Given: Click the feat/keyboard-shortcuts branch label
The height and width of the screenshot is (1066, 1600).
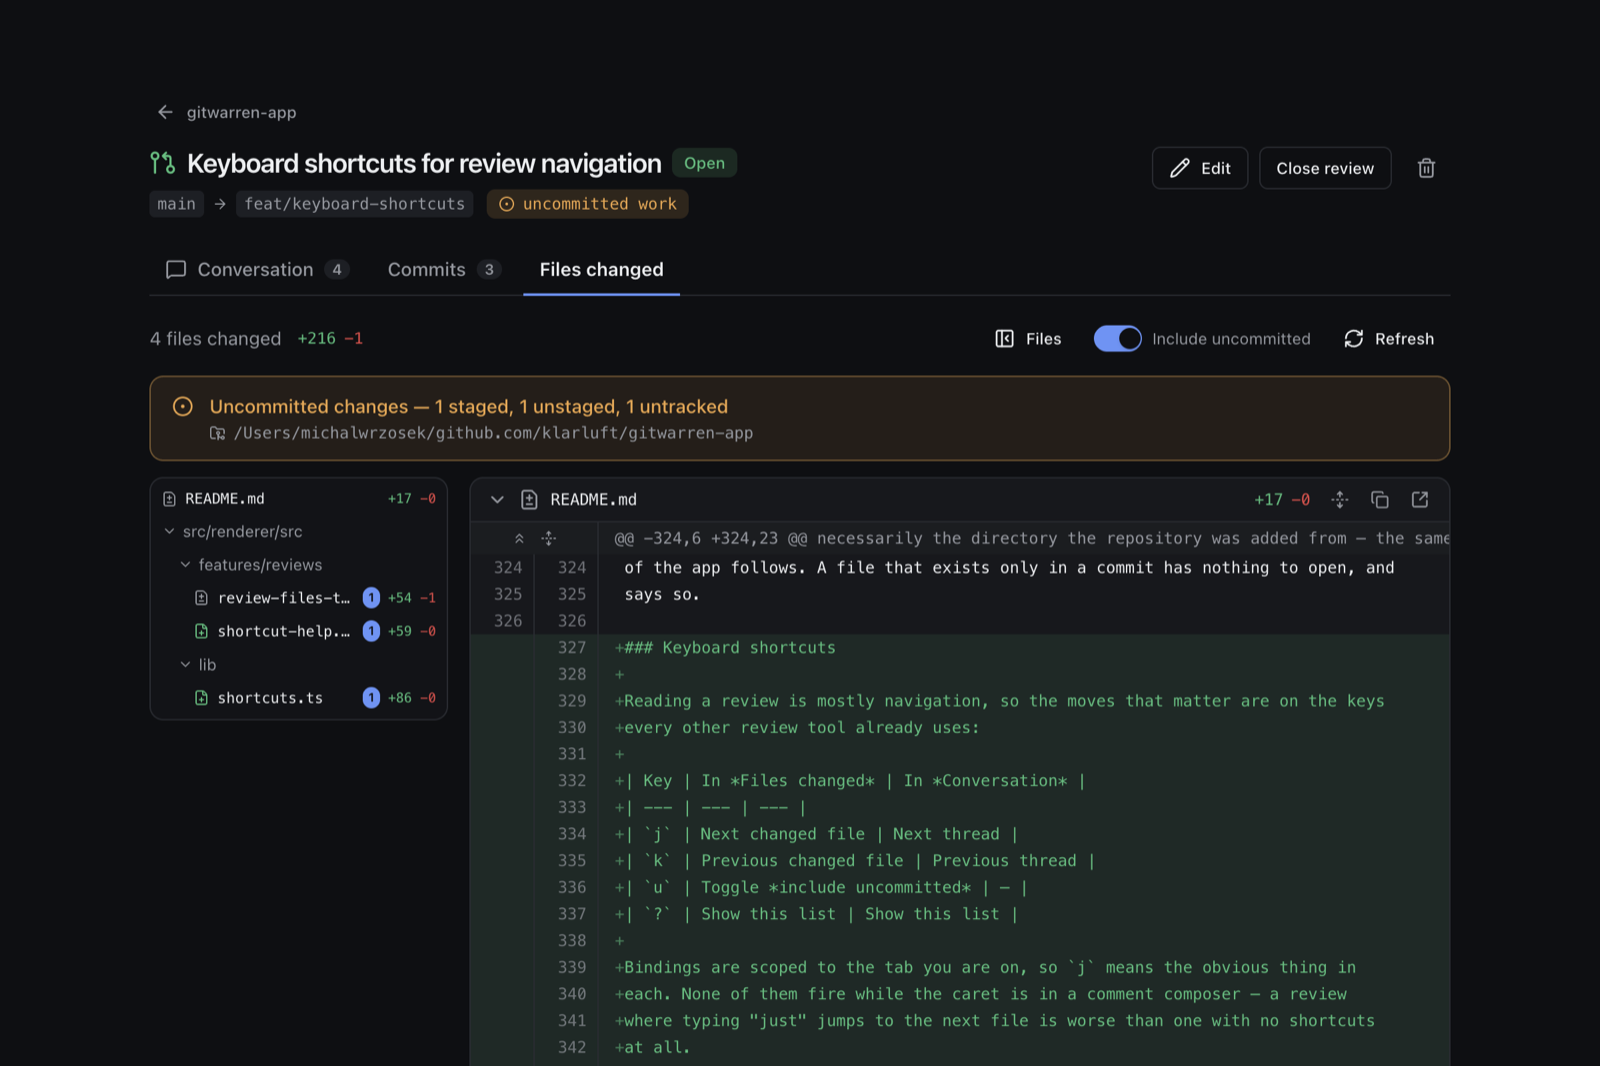Looking at the screenshot, I should point(355,204).
